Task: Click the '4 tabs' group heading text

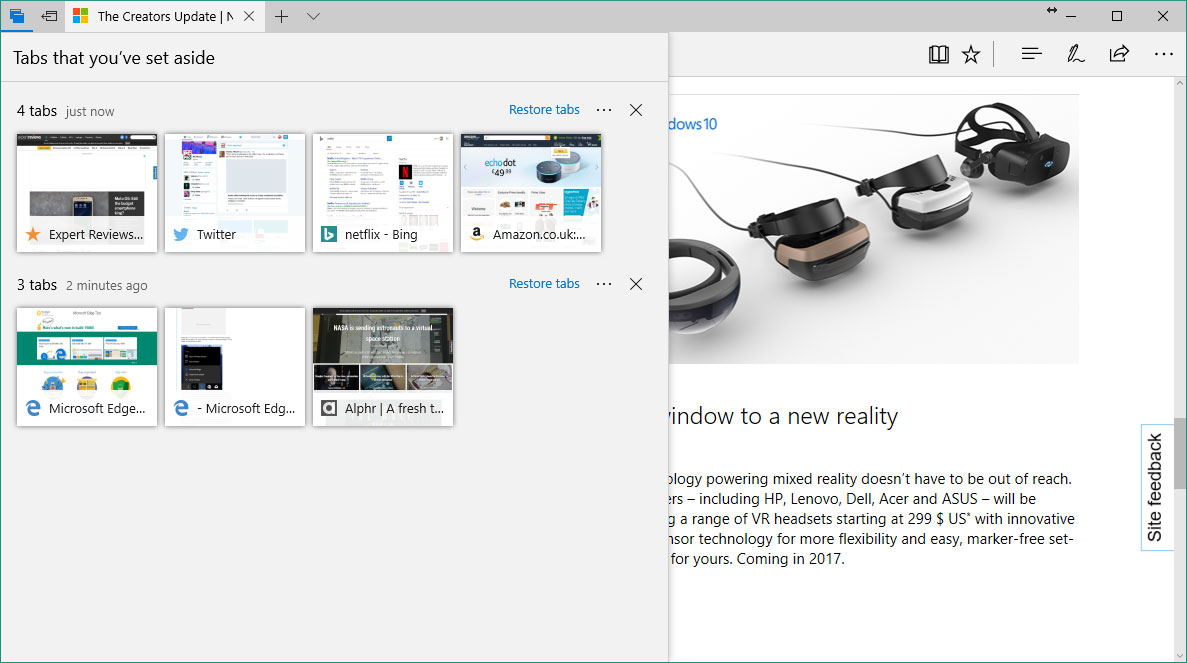Action: (x=36, y=110)
